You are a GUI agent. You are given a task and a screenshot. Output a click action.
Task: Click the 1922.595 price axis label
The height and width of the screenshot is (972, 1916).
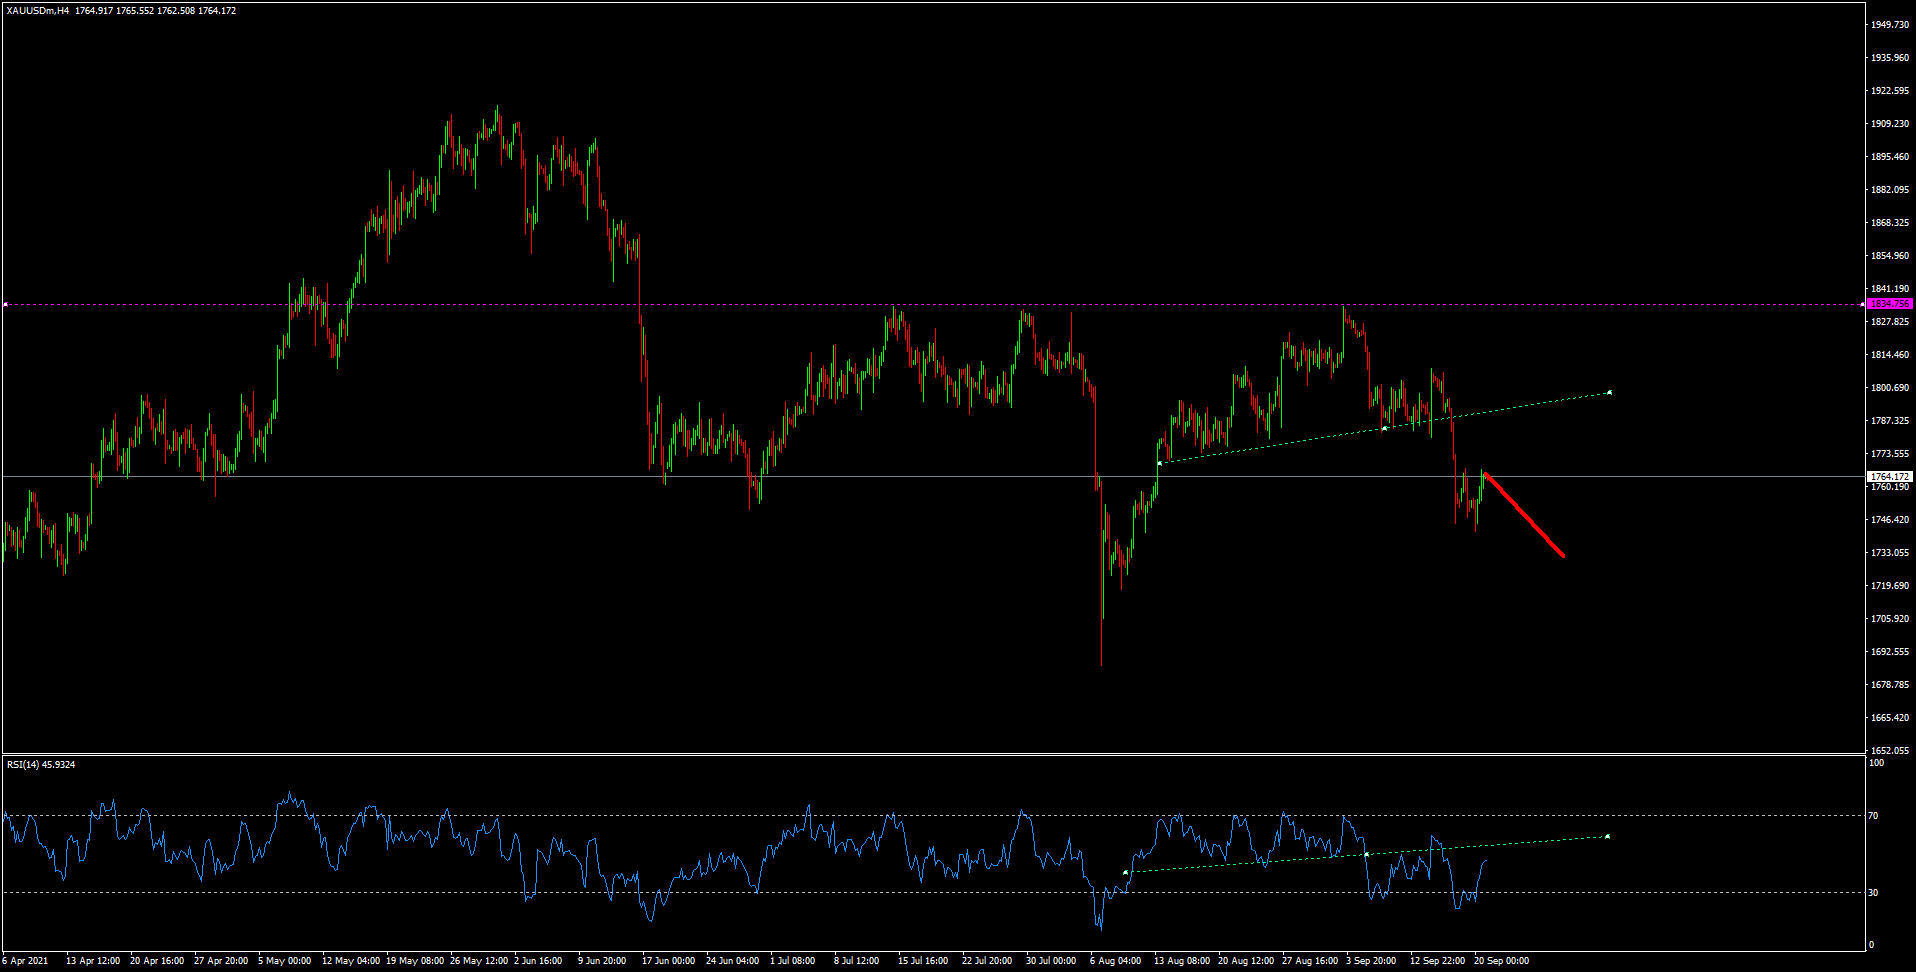click(x=1890, y=91)
